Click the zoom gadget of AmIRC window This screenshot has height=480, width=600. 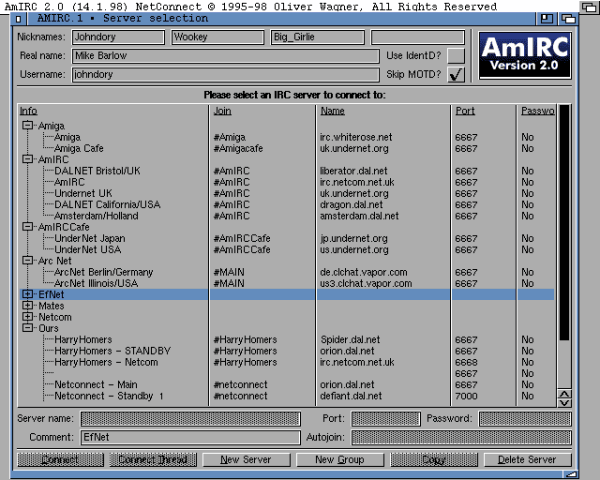click(547, 18)
